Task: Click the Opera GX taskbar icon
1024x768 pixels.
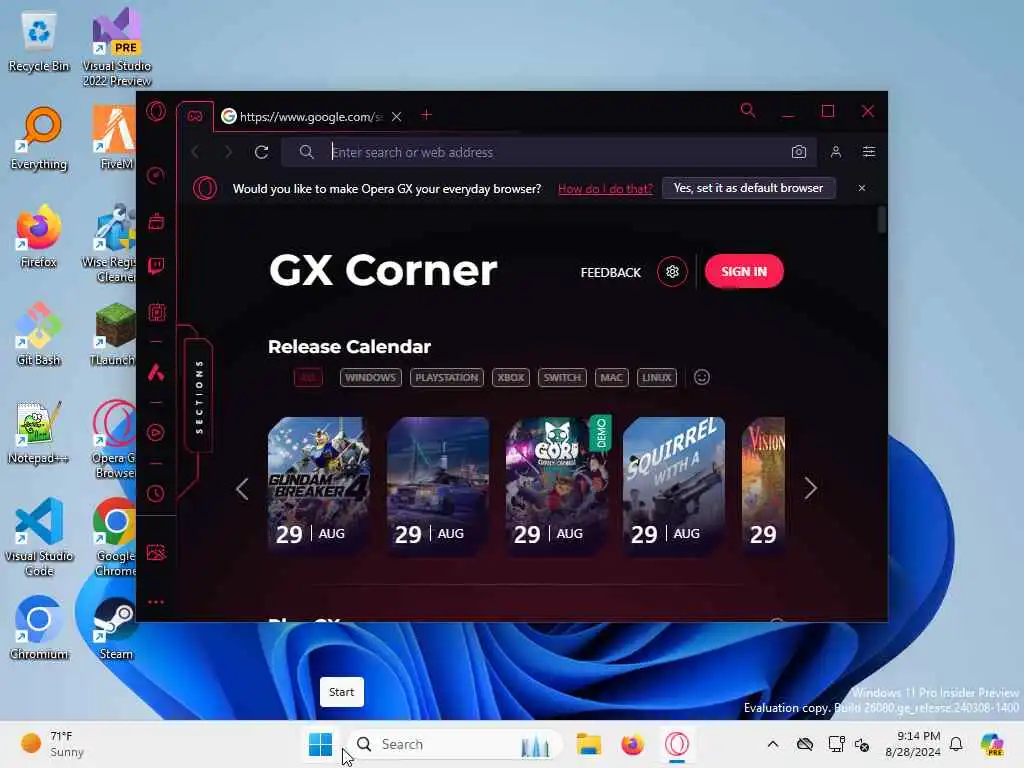Action: 677,744
